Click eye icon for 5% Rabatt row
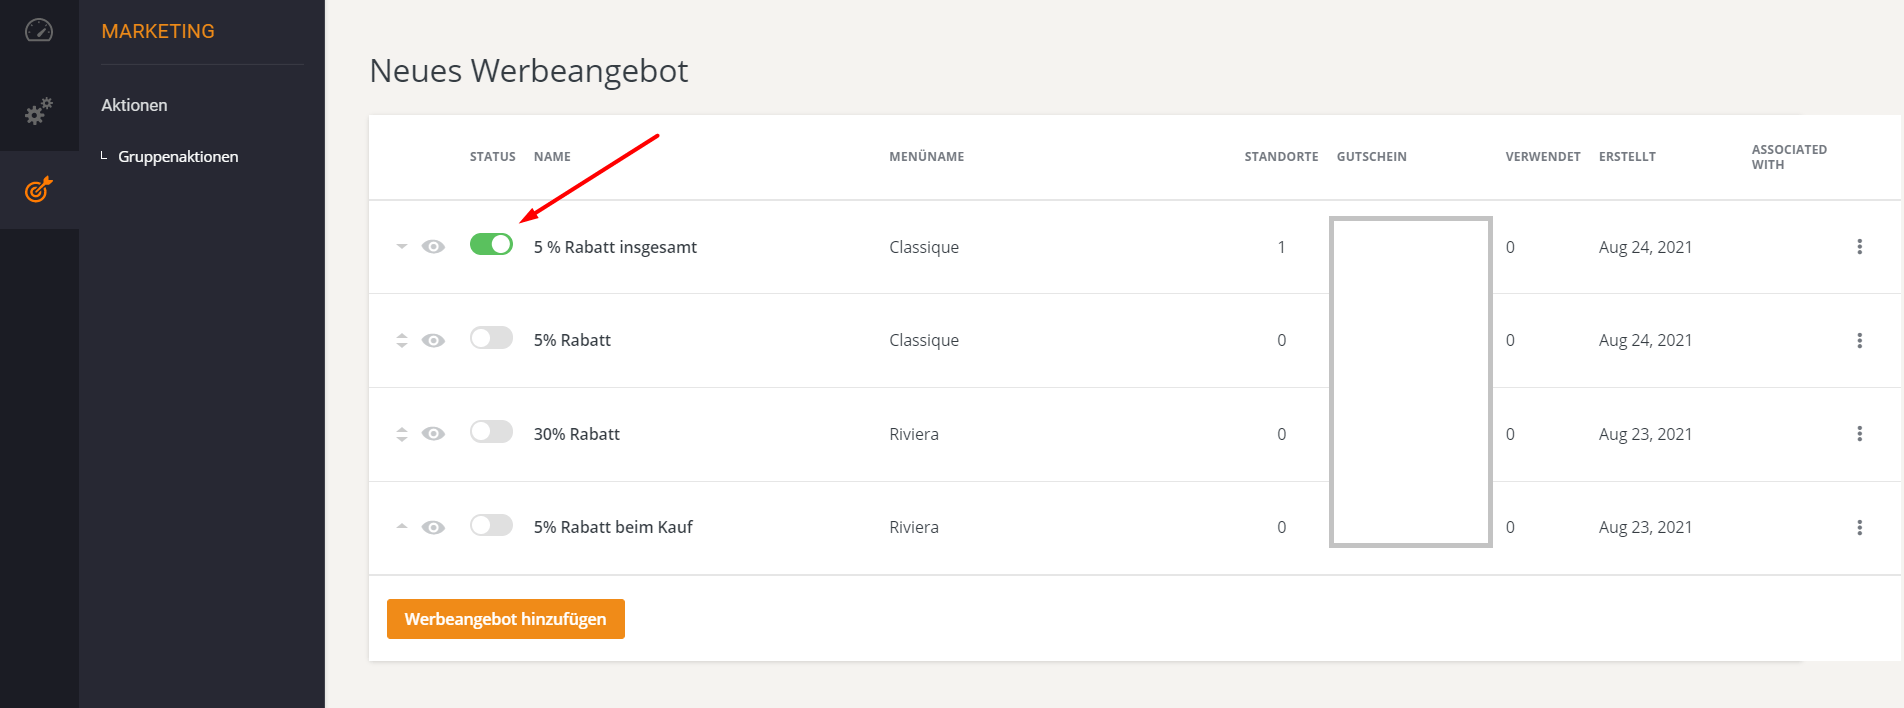The image size is (1904, 708). click(x=433, y=341)
